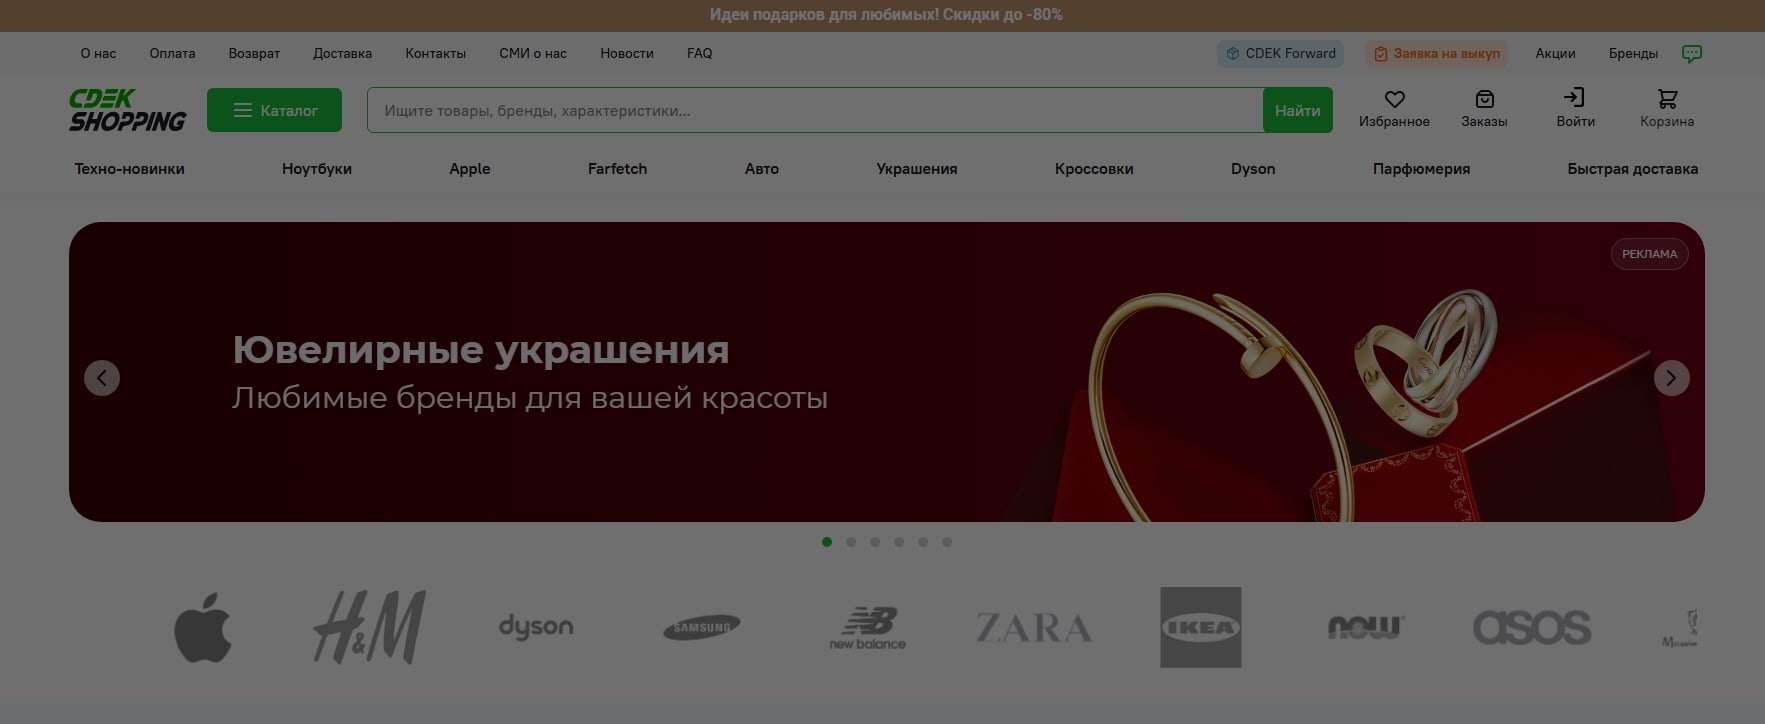Select the H&M brand logo
Image resolution: width=1765 pixels, height=724 pixels.
369,627
